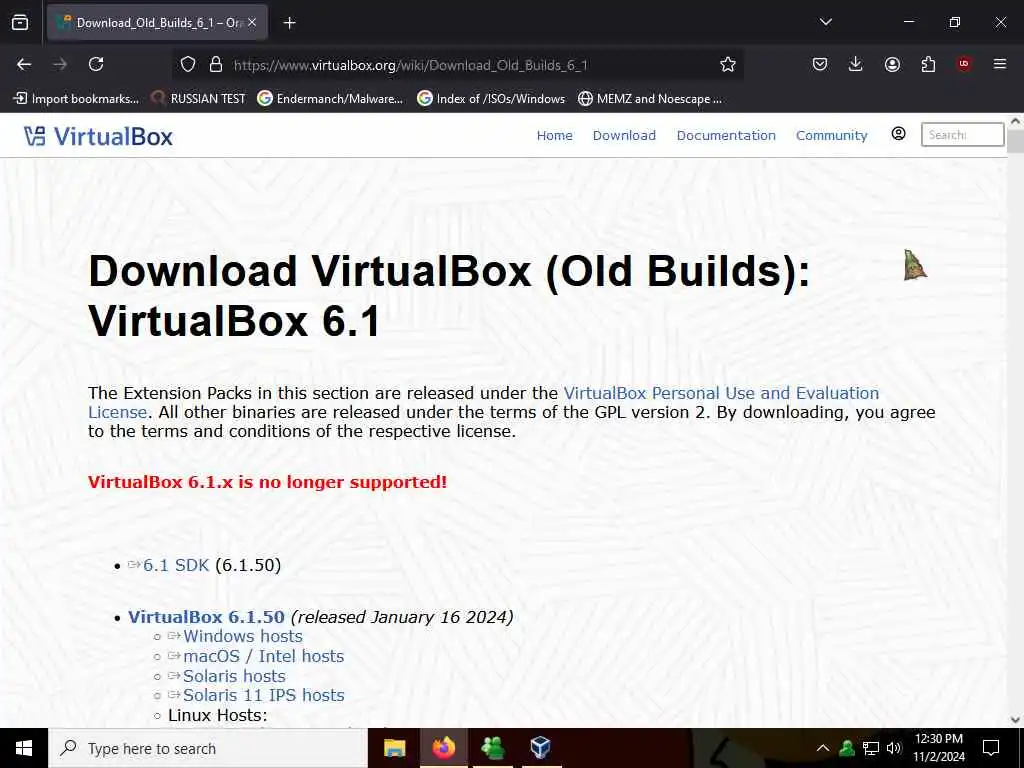Screen dimensions: 1024x768
Task: Download the Windows hosts build
Action: [243, 636]
